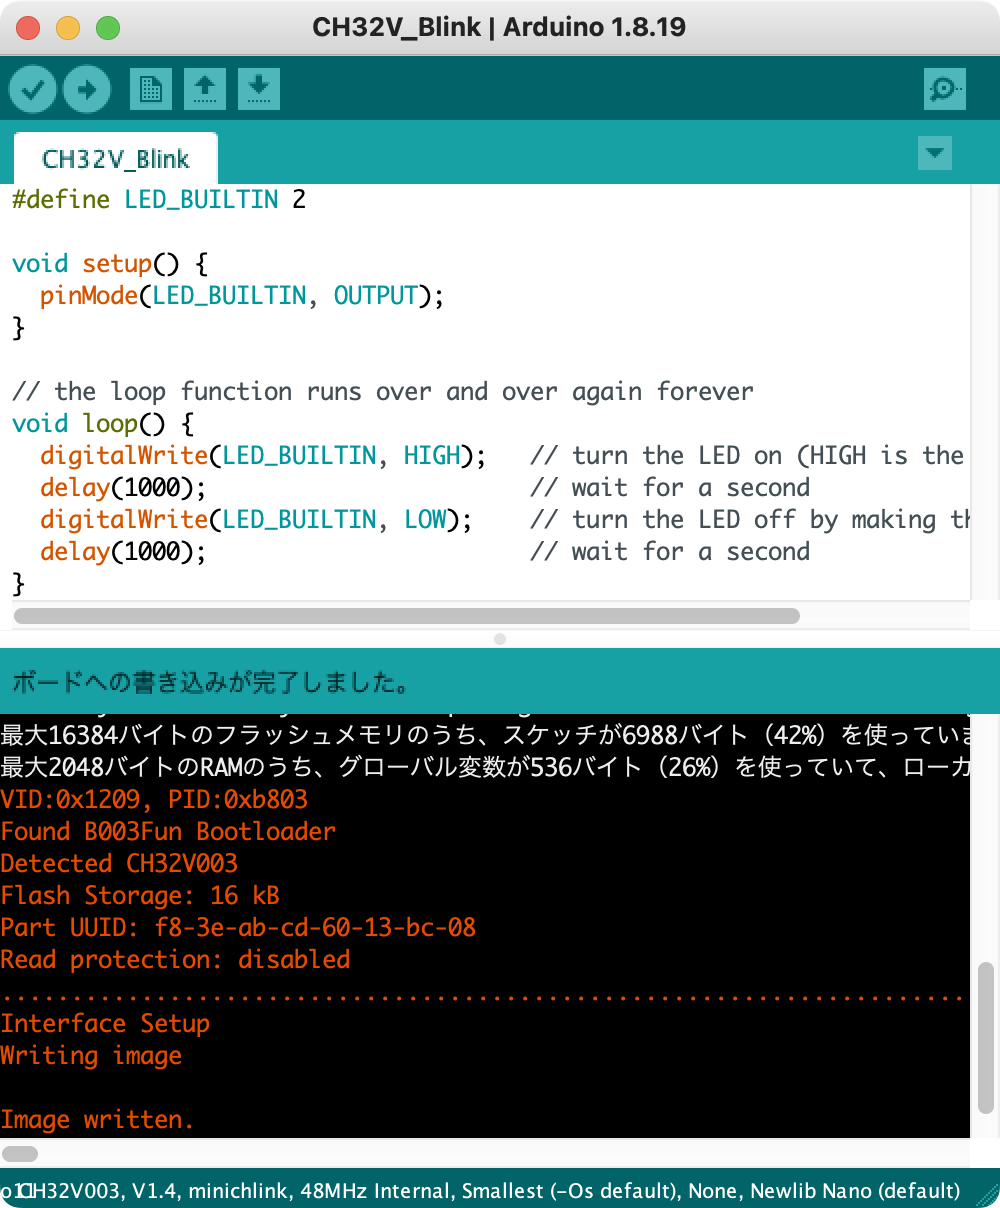
Task: Click the board info status bar text
Action: click(x=481, y=1191)
